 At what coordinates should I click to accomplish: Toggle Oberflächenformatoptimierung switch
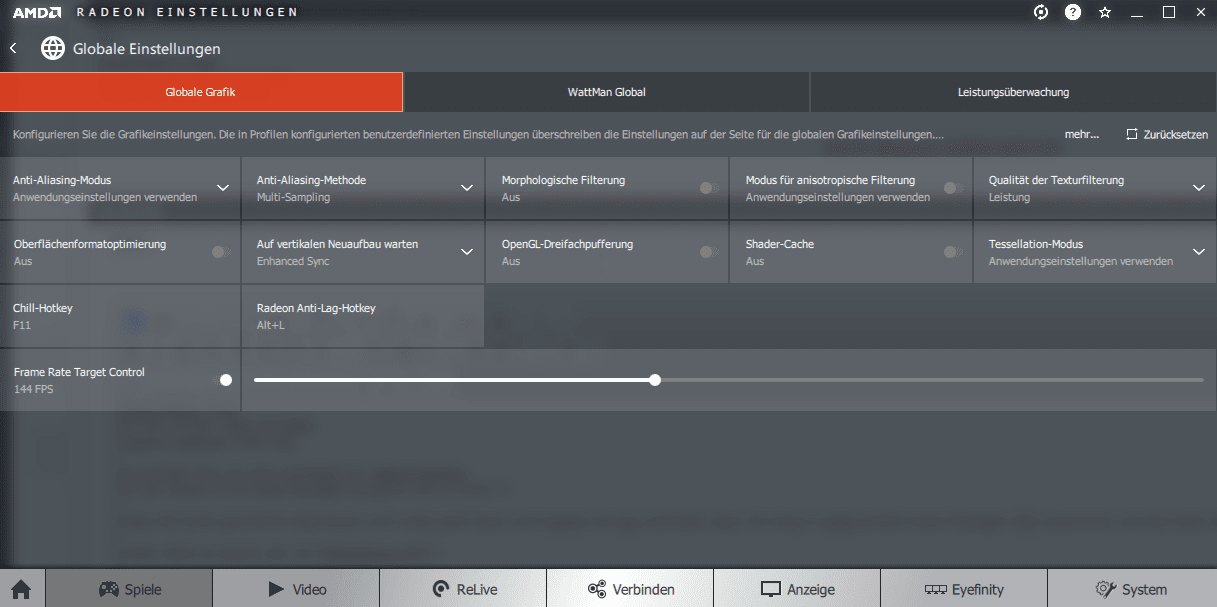click(222, 252)
